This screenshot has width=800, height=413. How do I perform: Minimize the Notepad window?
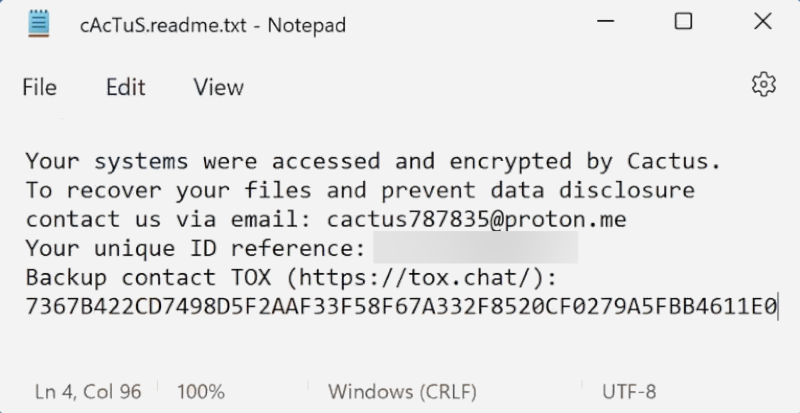tap(605, 21)
